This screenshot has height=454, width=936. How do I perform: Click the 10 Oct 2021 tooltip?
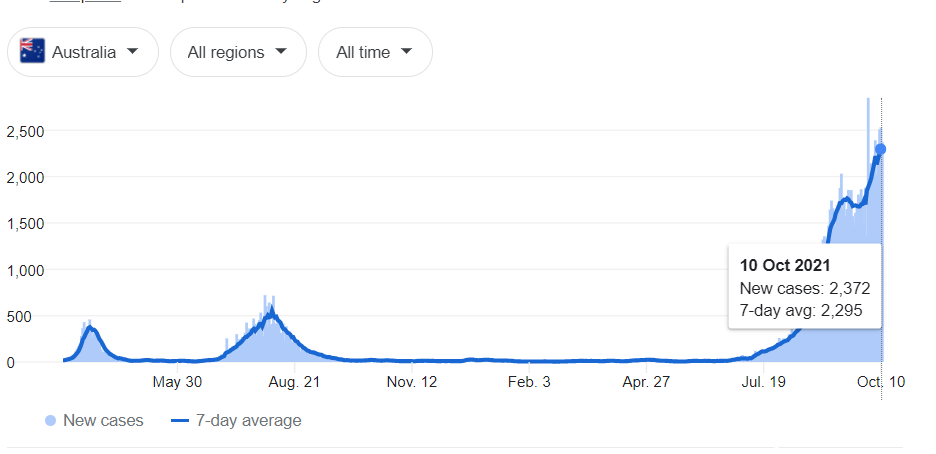point(805,286)
